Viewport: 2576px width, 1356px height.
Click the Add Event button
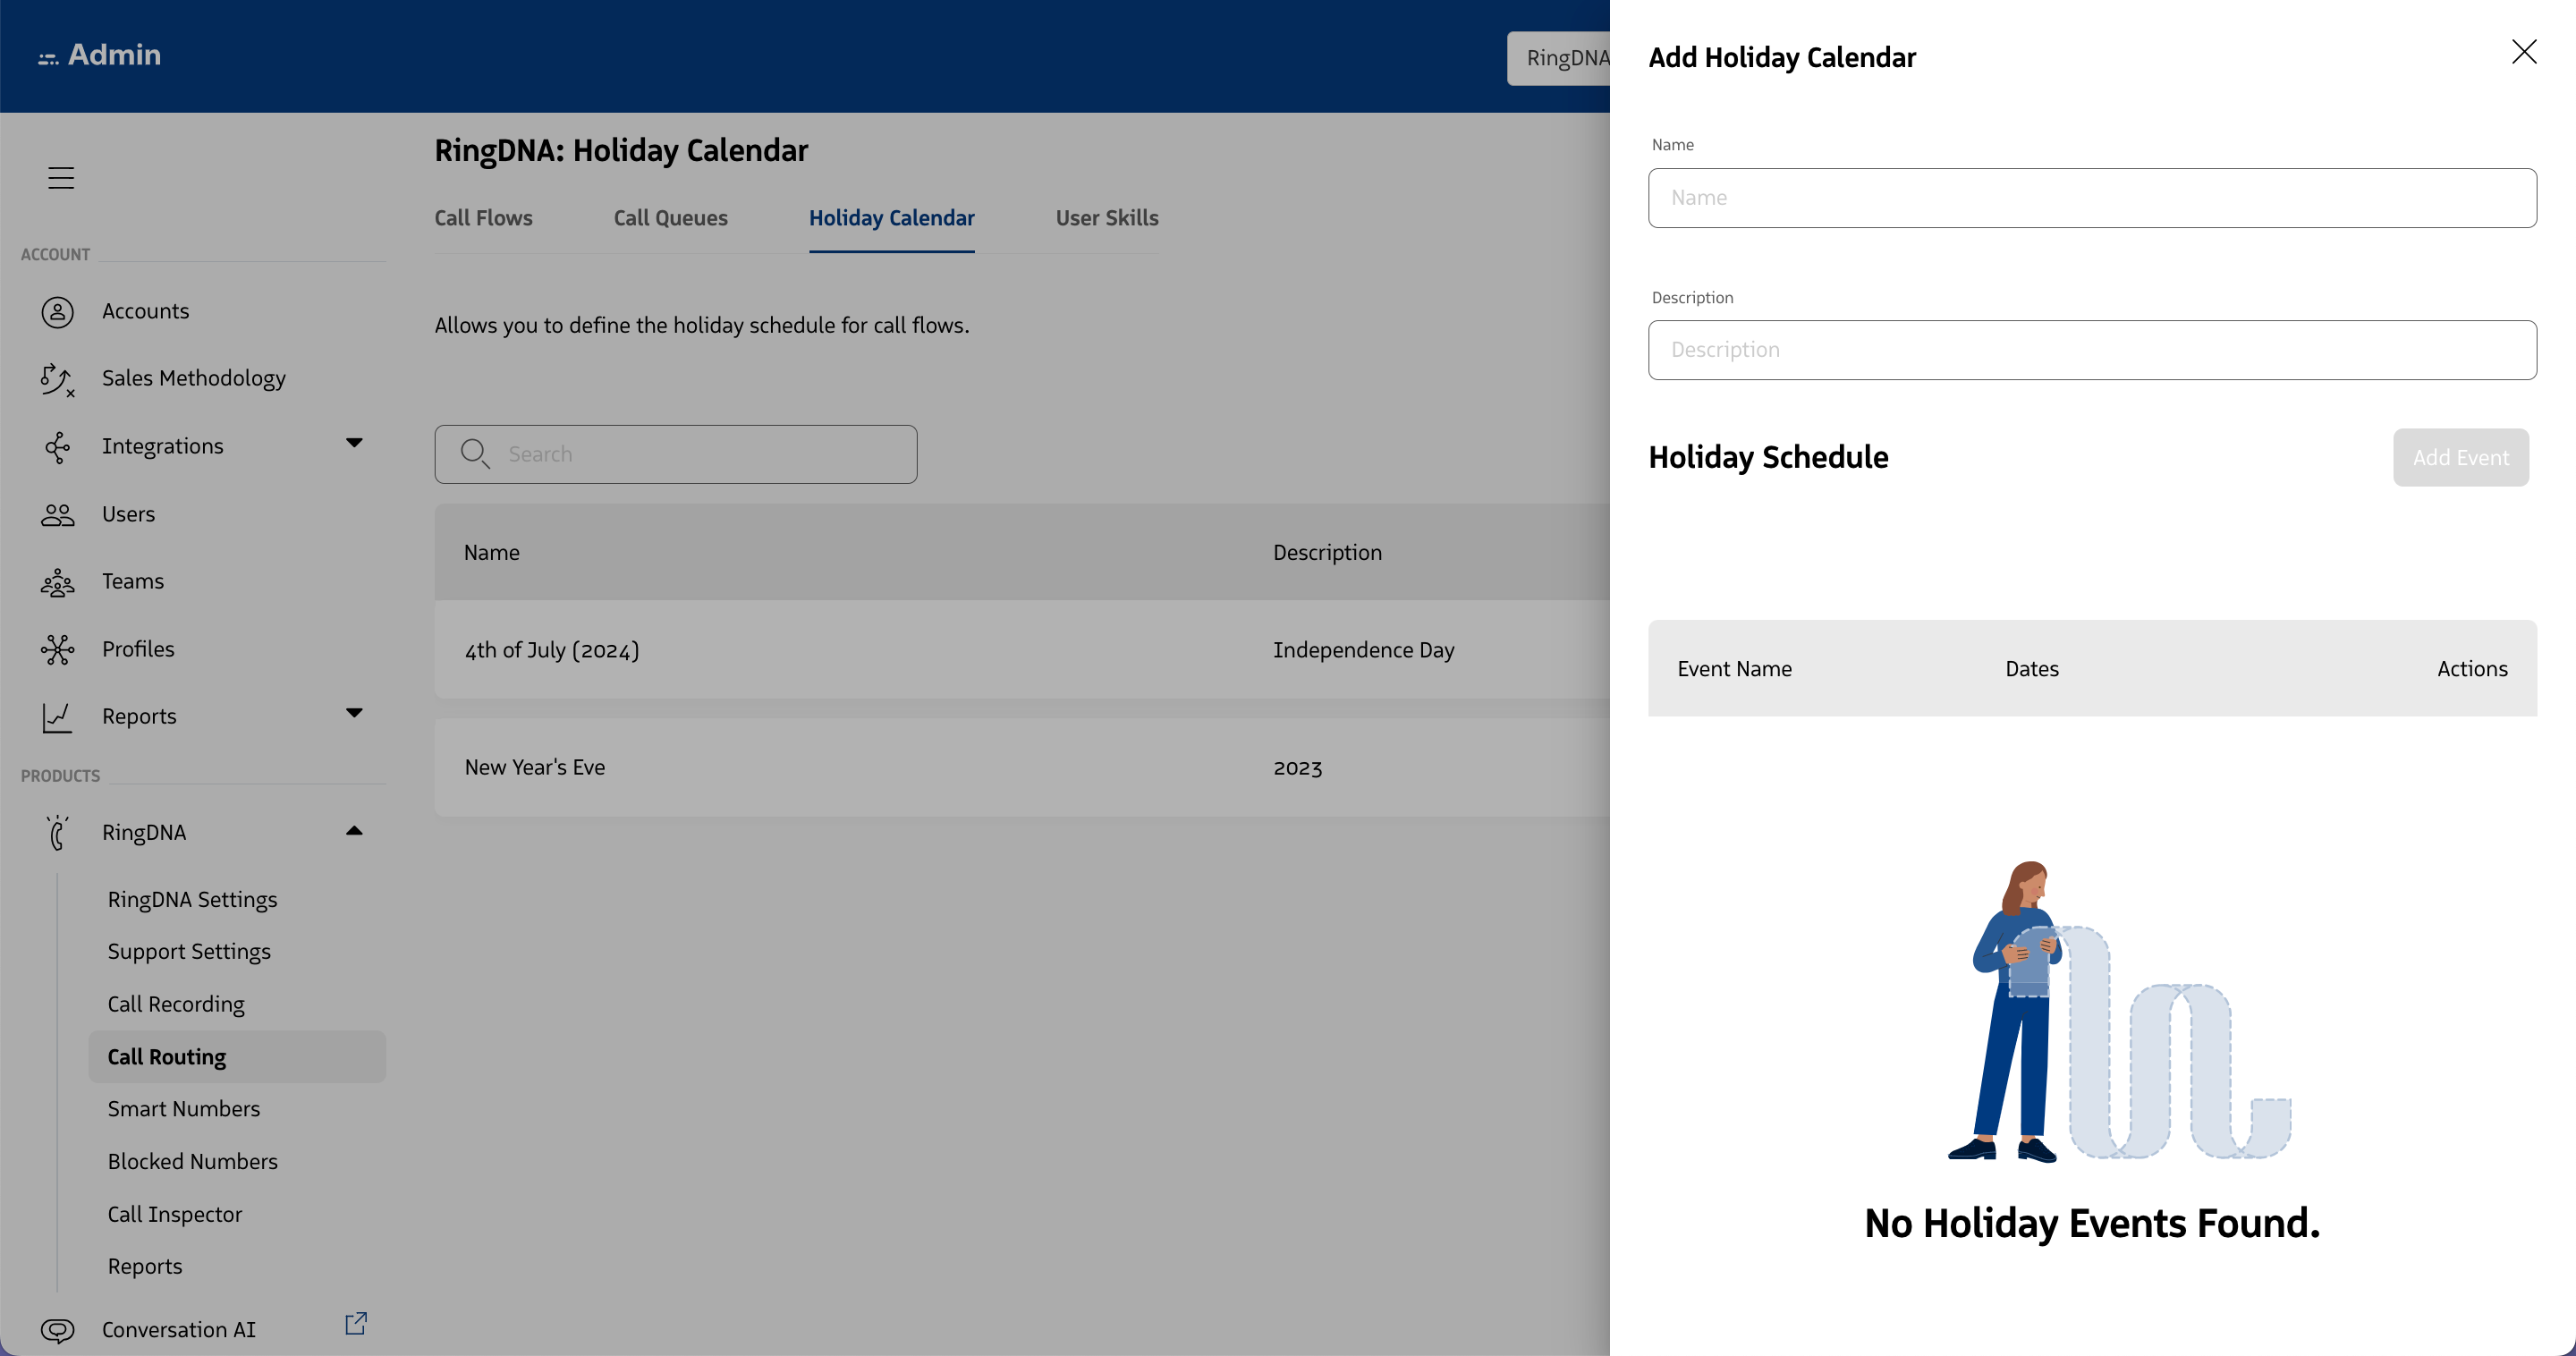click(2460, 457)
